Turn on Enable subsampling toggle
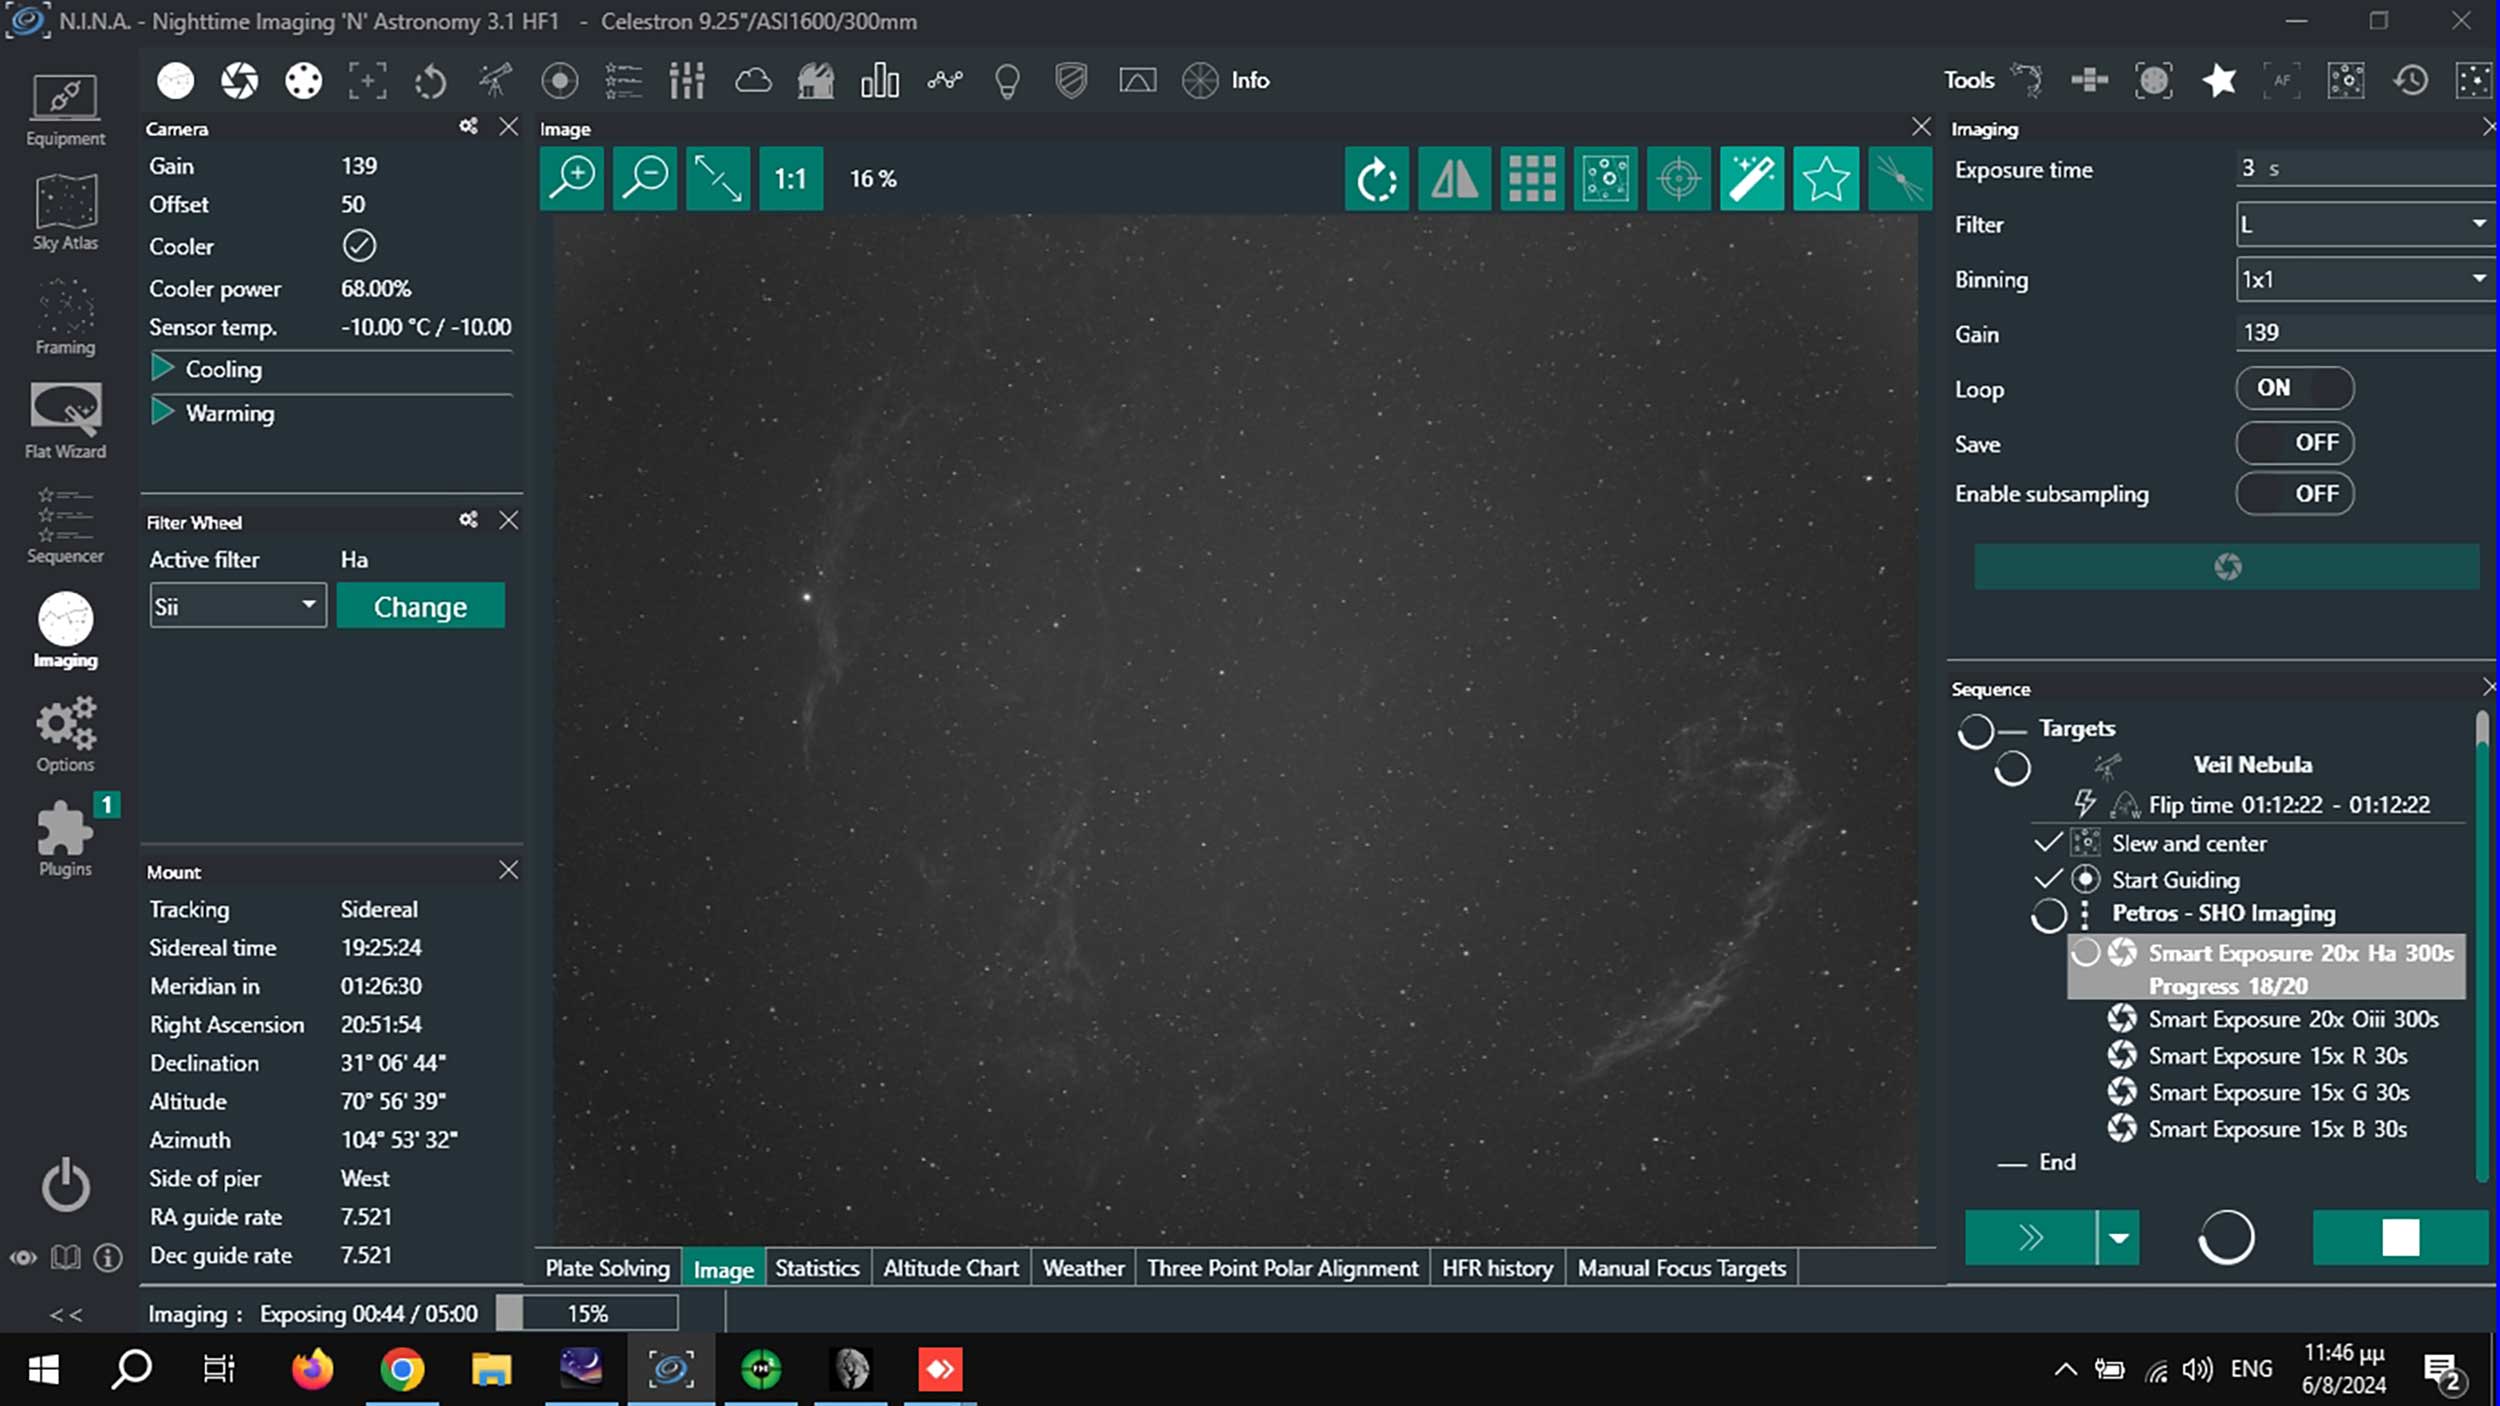This screenshot has height=1406, width=2500. (2294, 494)
